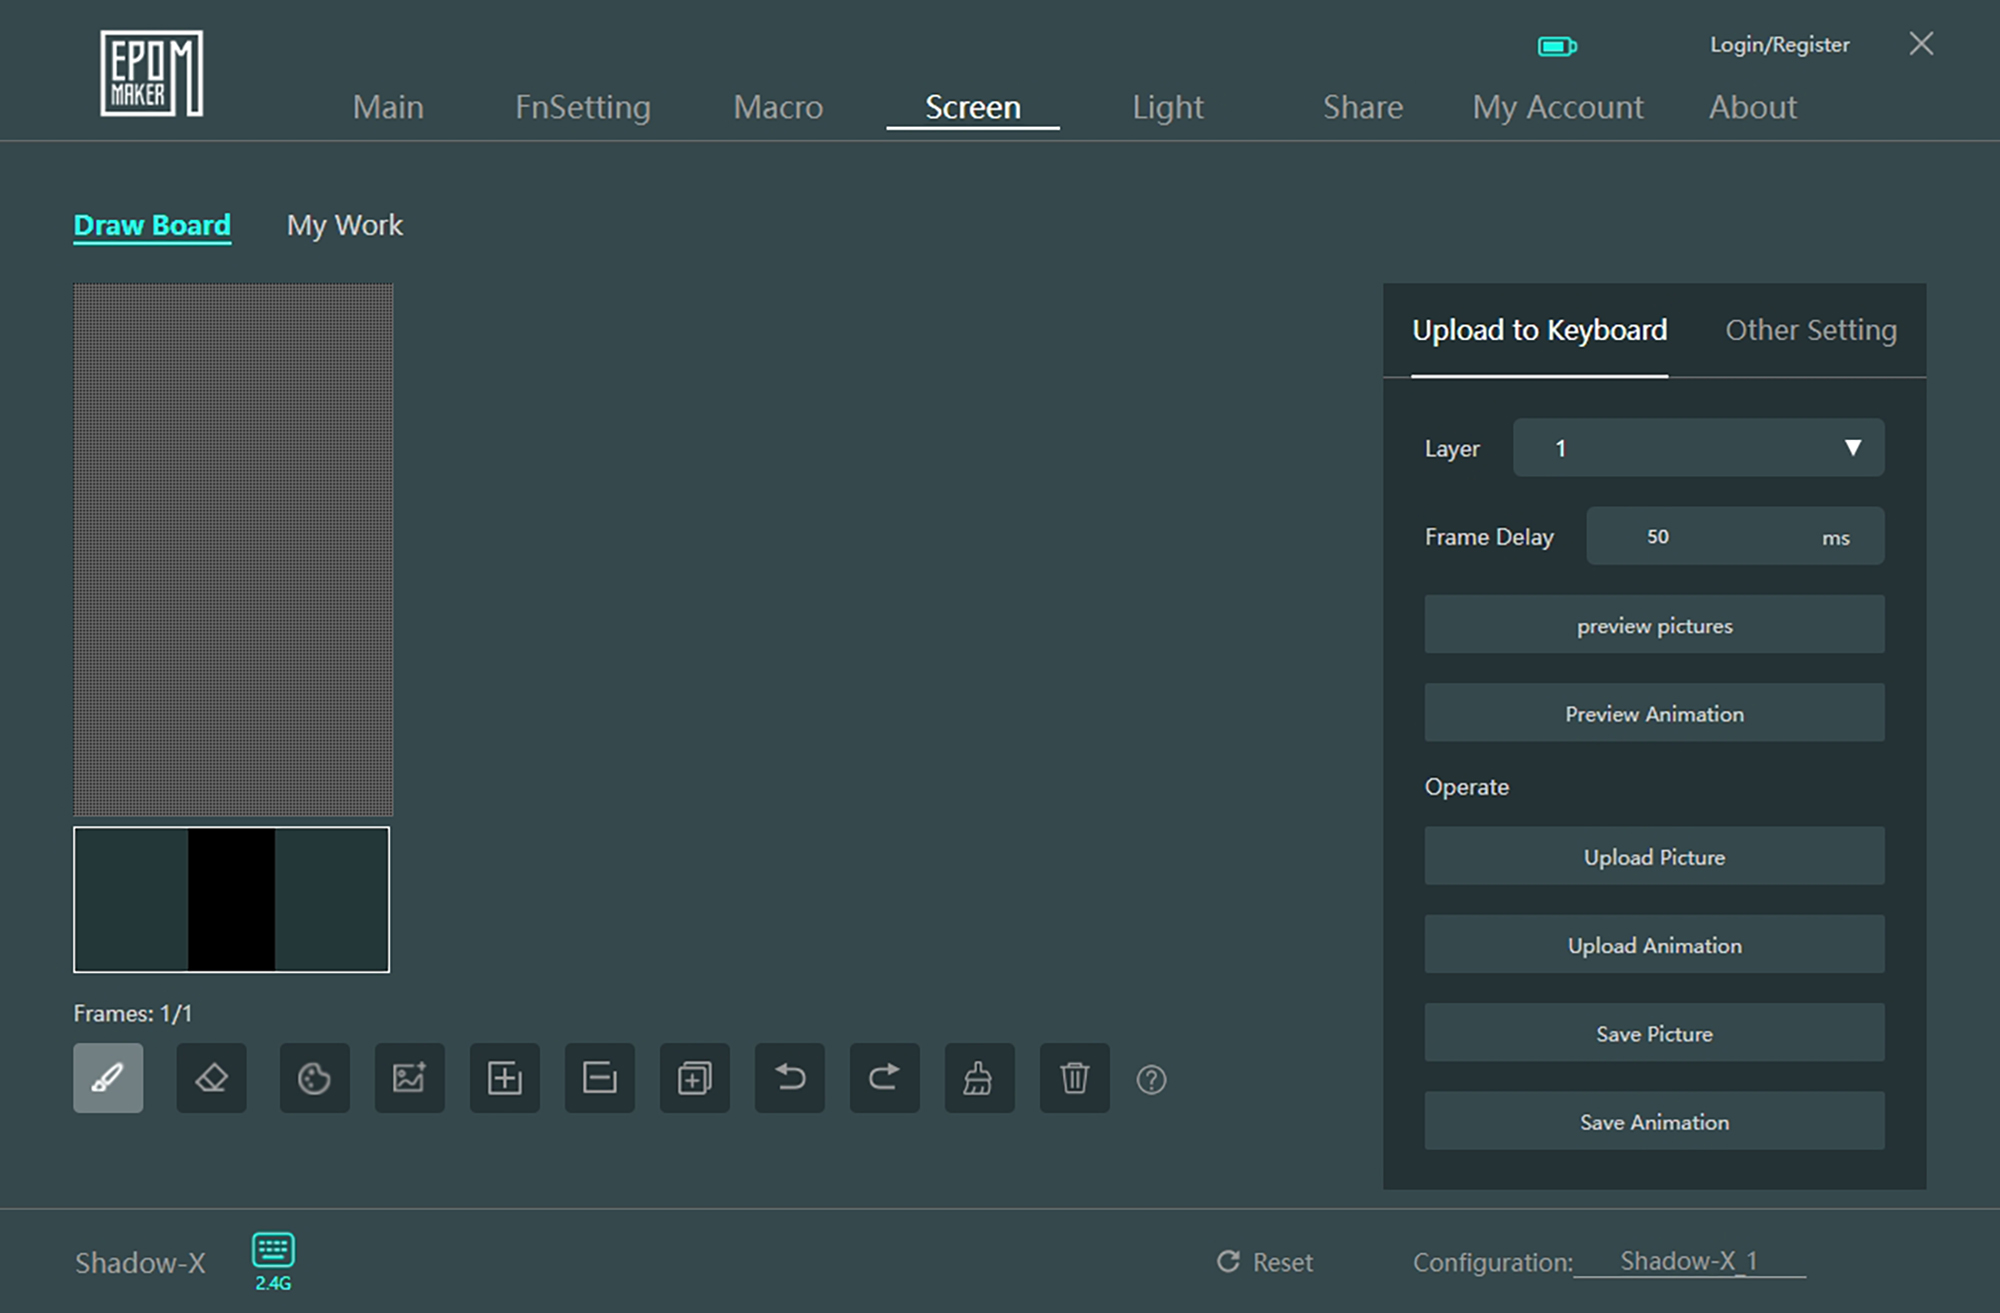The width and height of the screenshot is (2000, 1313).
Task: Click the Frame Delay input field
Action: pyautogui.click(x=1700, y=537)
